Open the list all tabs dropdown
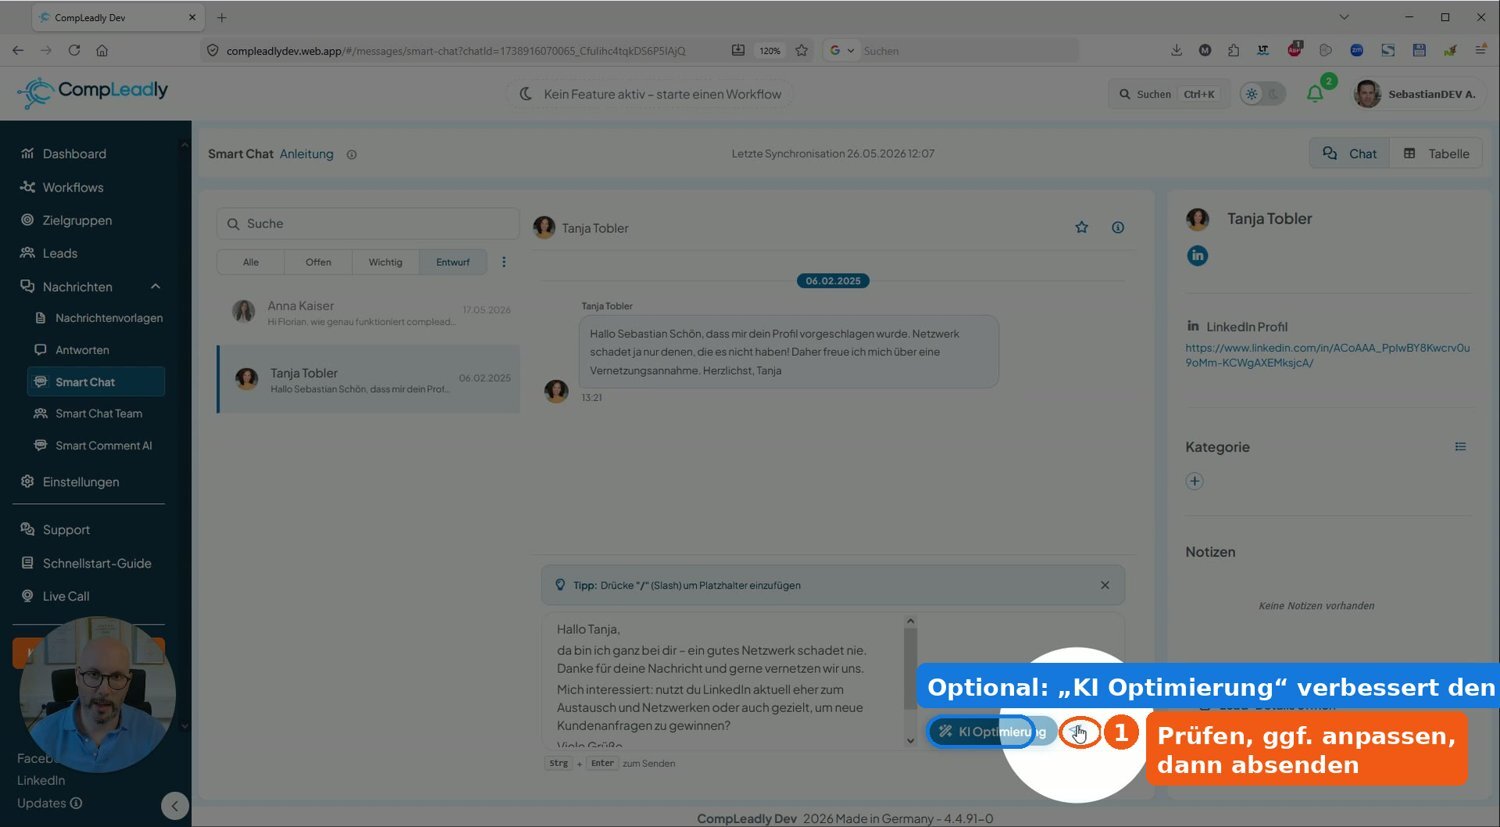This screenshot has height=827, width=1500. point(1343,17)
